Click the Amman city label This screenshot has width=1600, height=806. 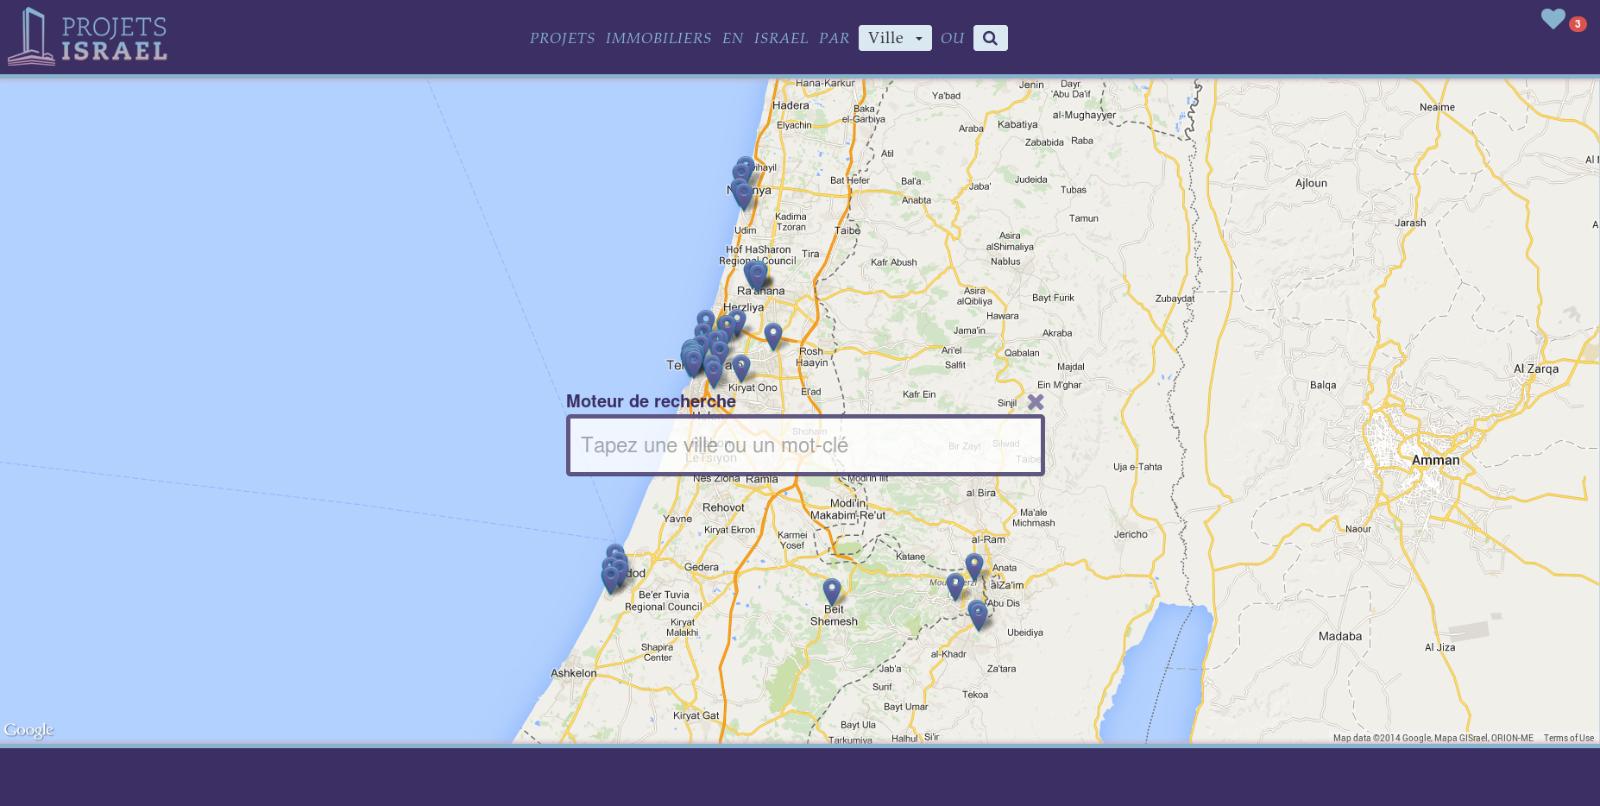point(1435,460)
